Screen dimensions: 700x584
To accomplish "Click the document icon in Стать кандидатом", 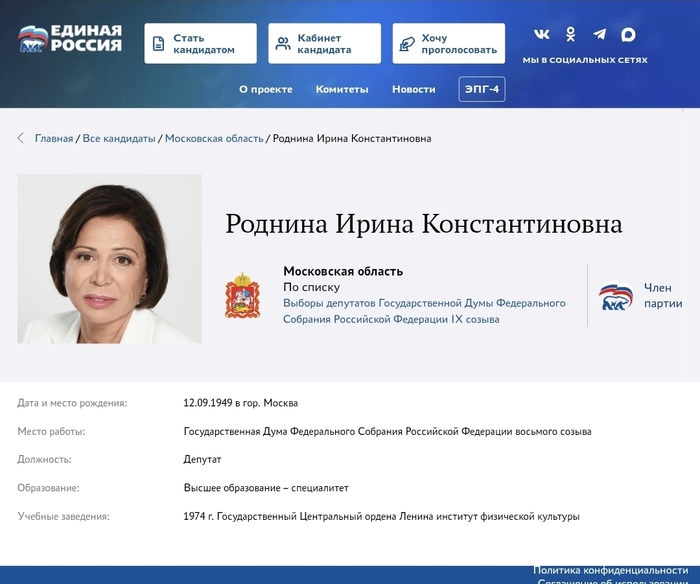I will pos(158,44).
